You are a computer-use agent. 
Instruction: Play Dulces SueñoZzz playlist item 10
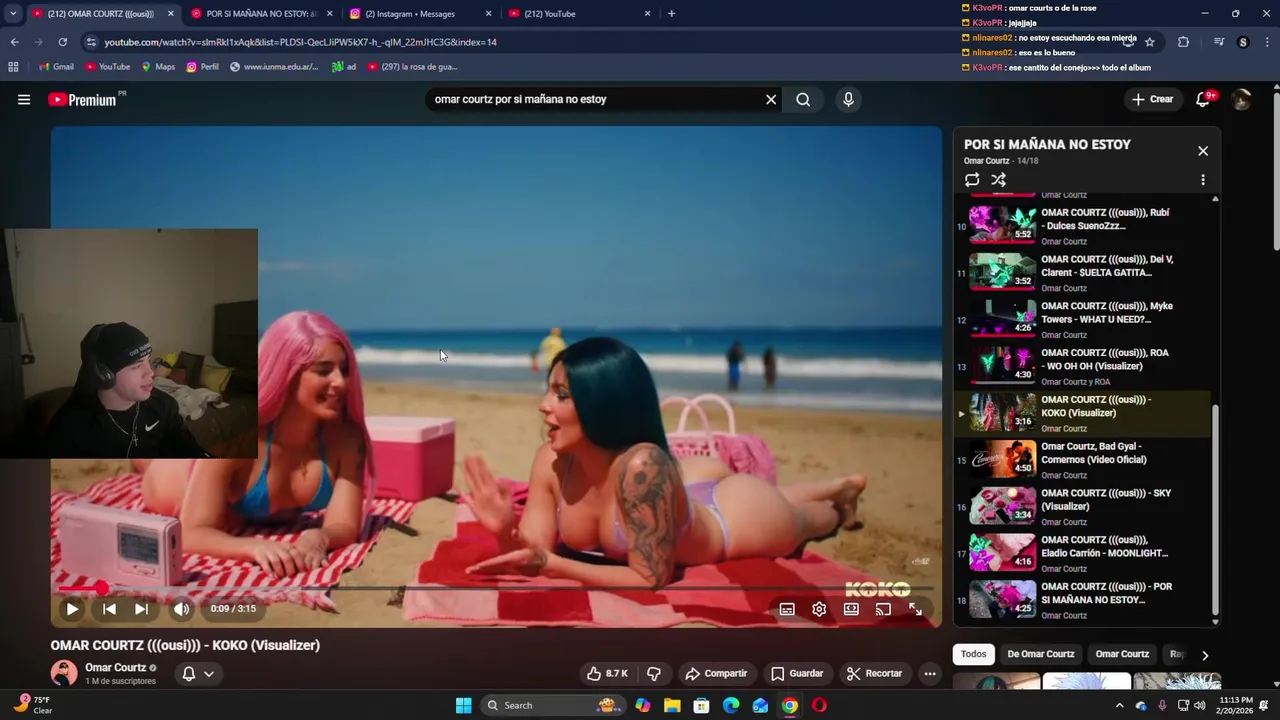(1084, 225)
